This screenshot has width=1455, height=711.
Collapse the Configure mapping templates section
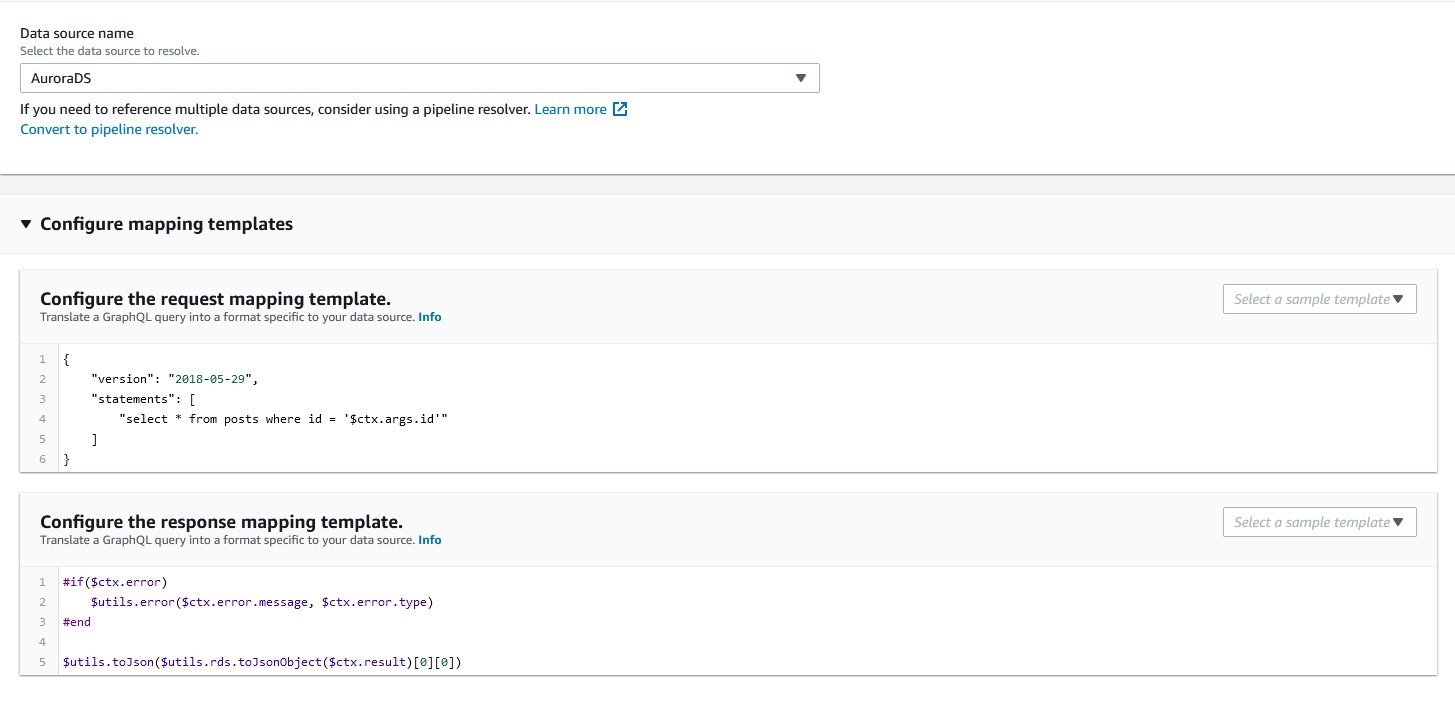click(x=26, y=224)
